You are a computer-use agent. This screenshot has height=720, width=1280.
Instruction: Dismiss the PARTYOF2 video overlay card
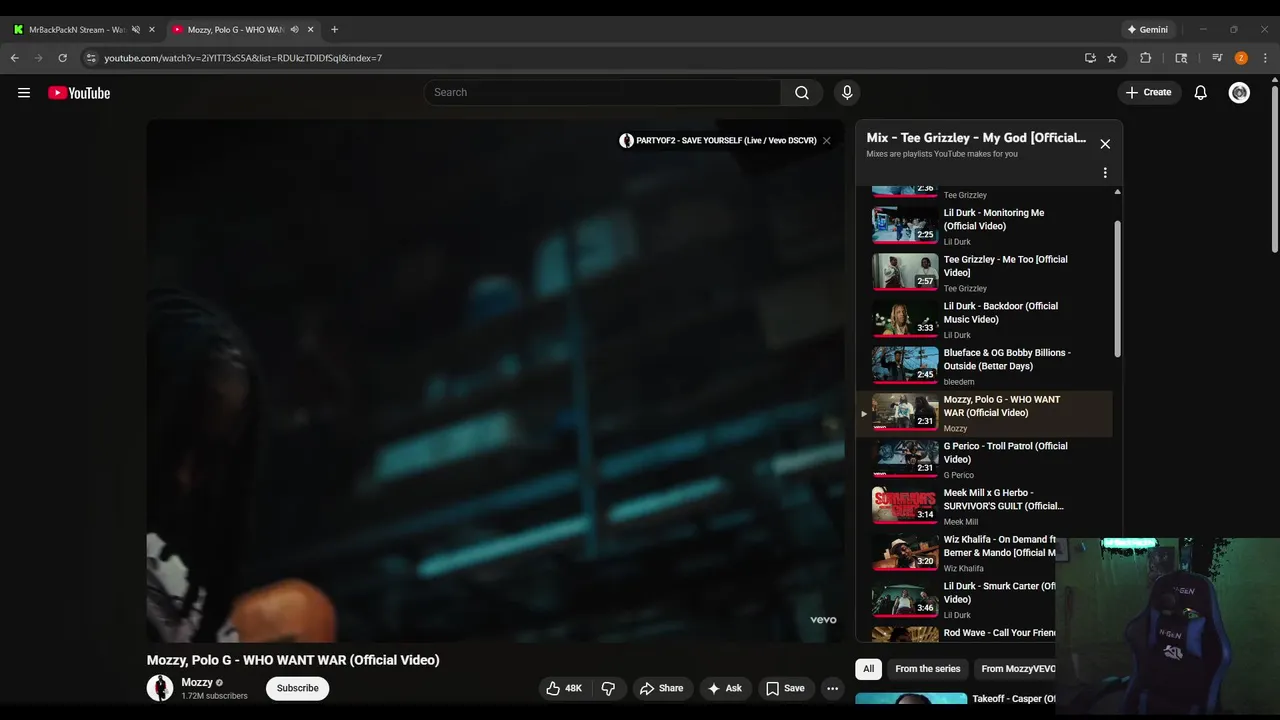point(827,141)
